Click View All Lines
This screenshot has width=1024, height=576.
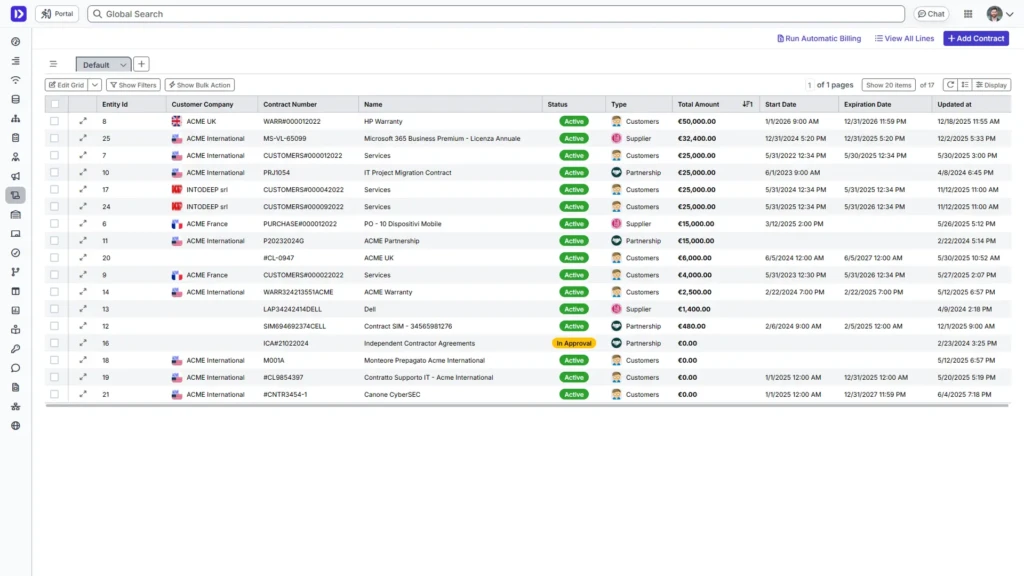pos(904,39)
